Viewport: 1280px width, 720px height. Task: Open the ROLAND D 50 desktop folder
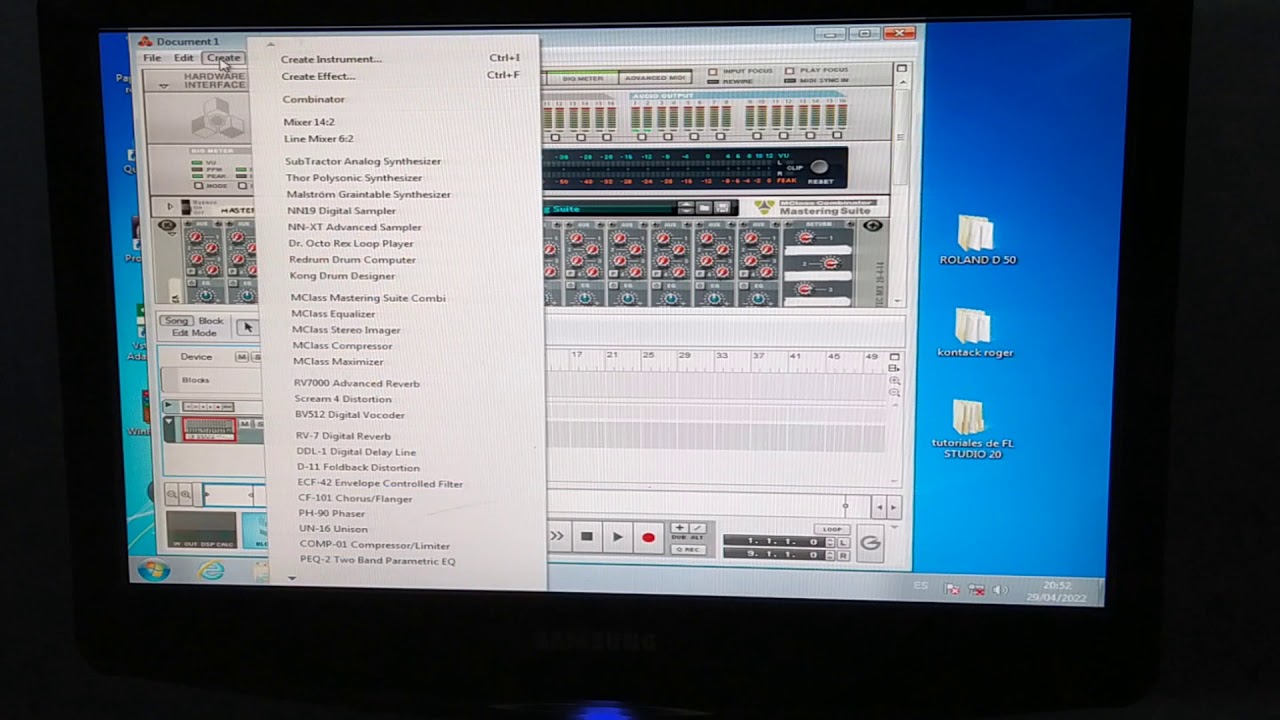pyautogui.click(x=976, y=240)
